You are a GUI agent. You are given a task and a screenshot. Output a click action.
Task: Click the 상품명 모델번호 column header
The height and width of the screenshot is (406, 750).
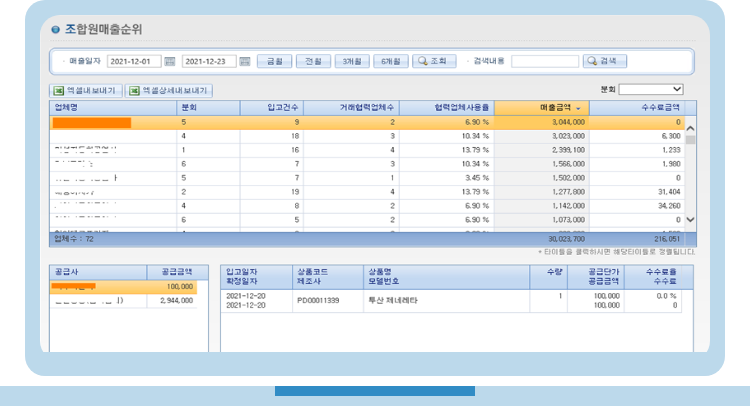pyautogui.click(x=446, y=277)
